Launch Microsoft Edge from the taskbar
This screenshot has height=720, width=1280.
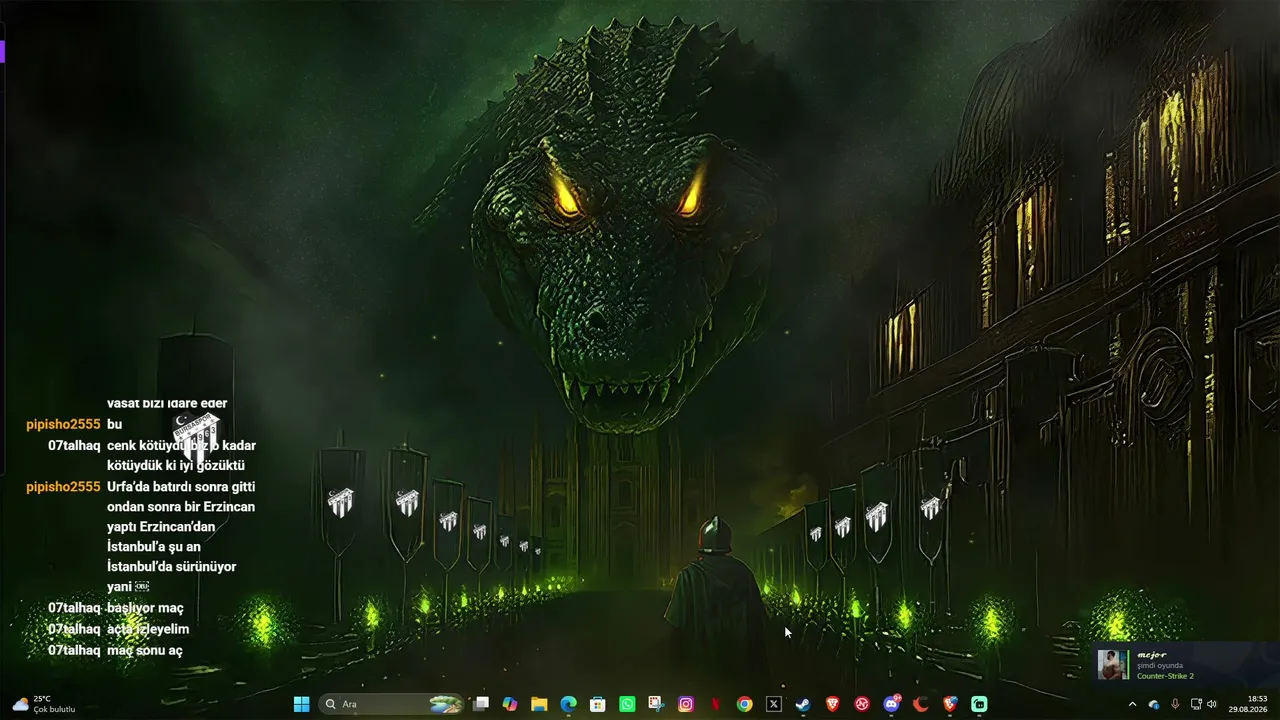click(x=568, y=704)
